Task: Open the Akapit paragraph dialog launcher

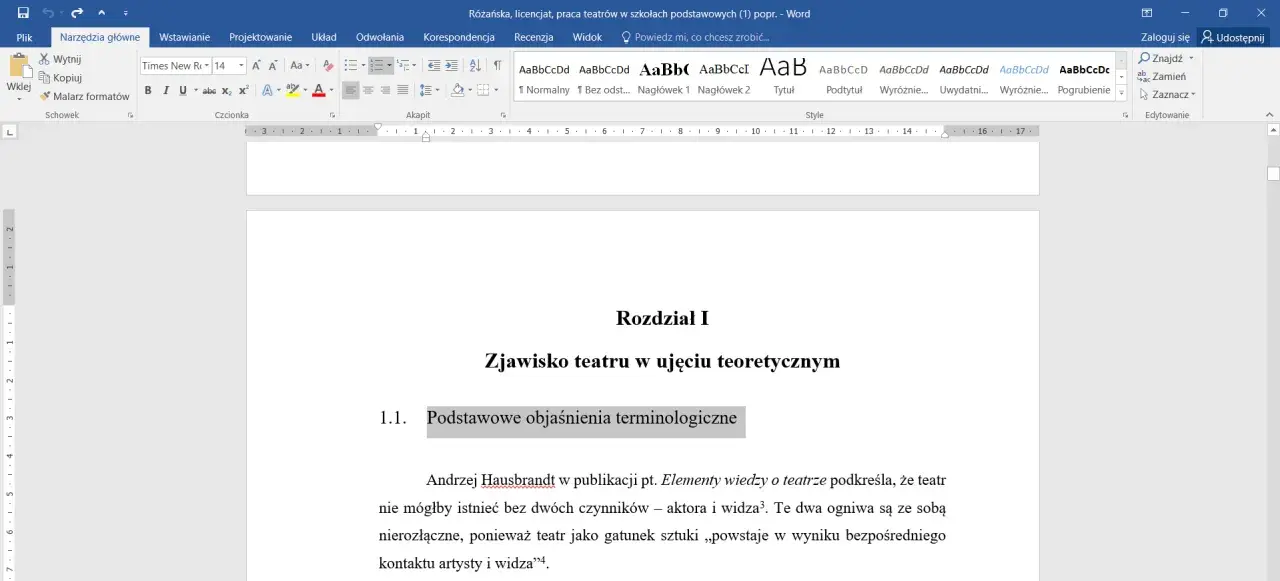Action: coord(503,116)
